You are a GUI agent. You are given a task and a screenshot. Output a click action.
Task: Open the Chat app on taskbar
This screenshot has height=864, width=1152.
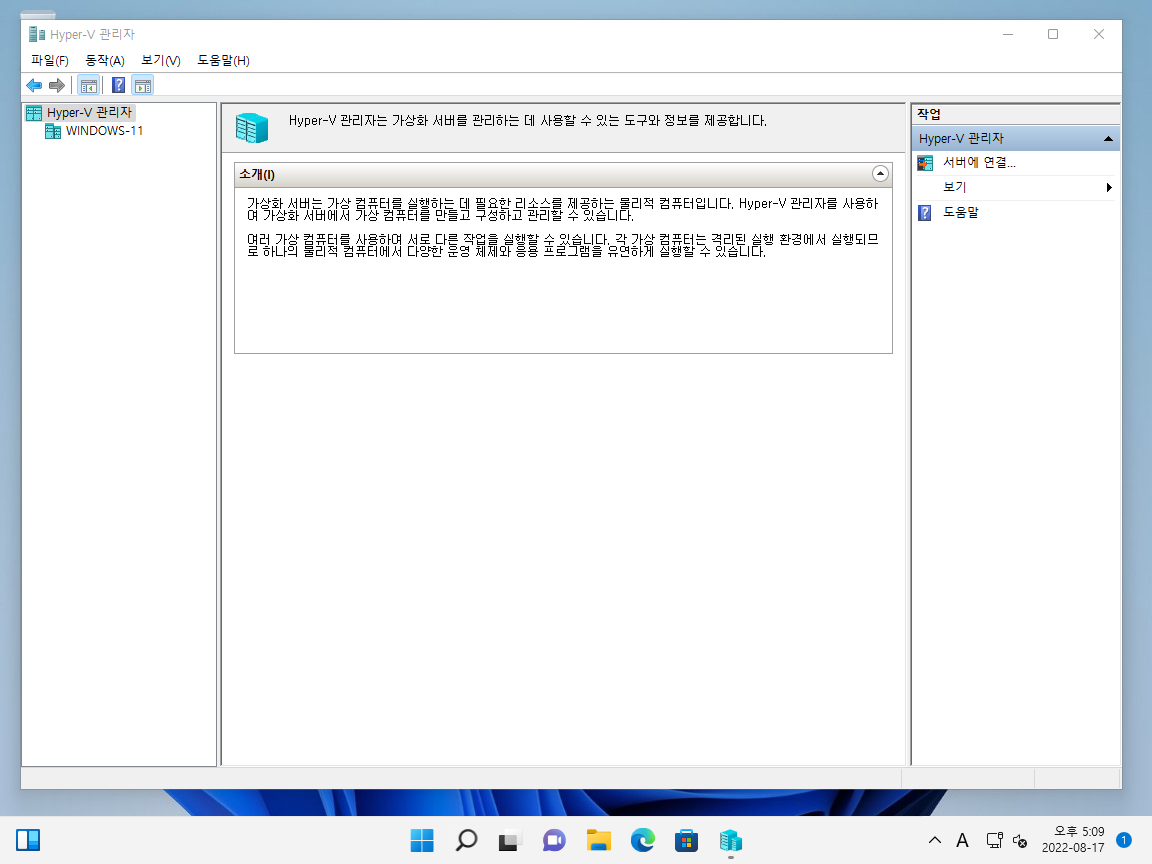[554, 840]
